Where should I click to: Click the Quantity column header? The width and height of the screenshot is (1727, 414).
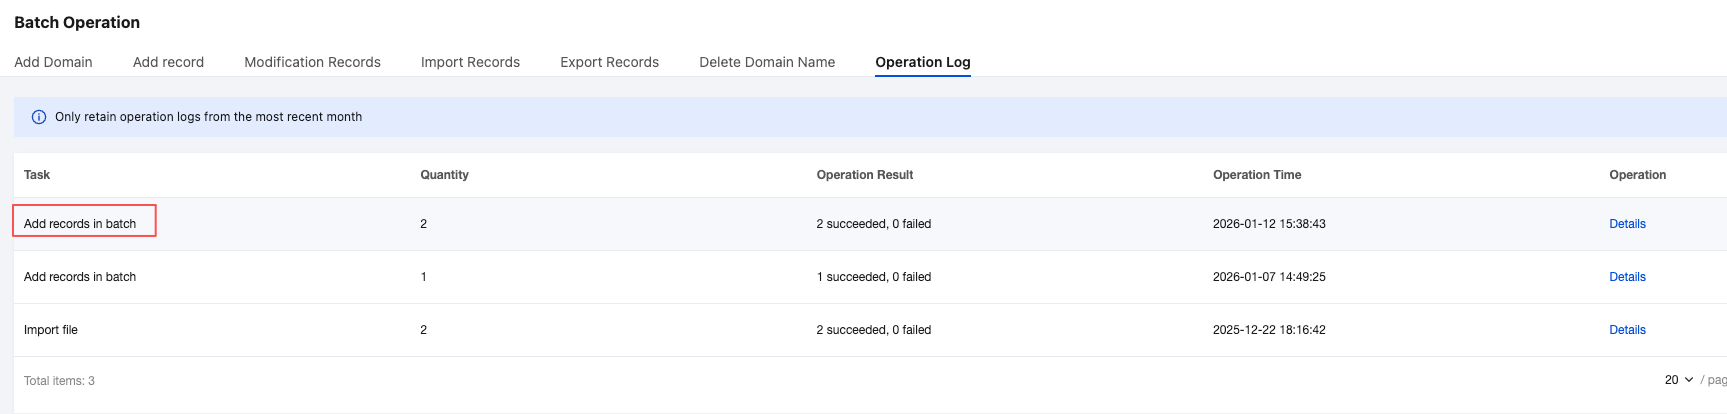(x=444, y=175)
